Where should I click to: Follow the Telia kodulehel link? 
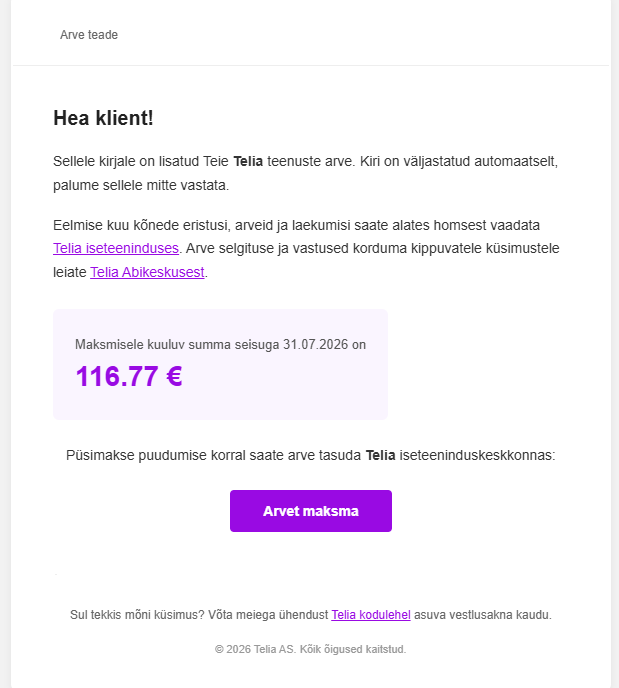[371, 615]
